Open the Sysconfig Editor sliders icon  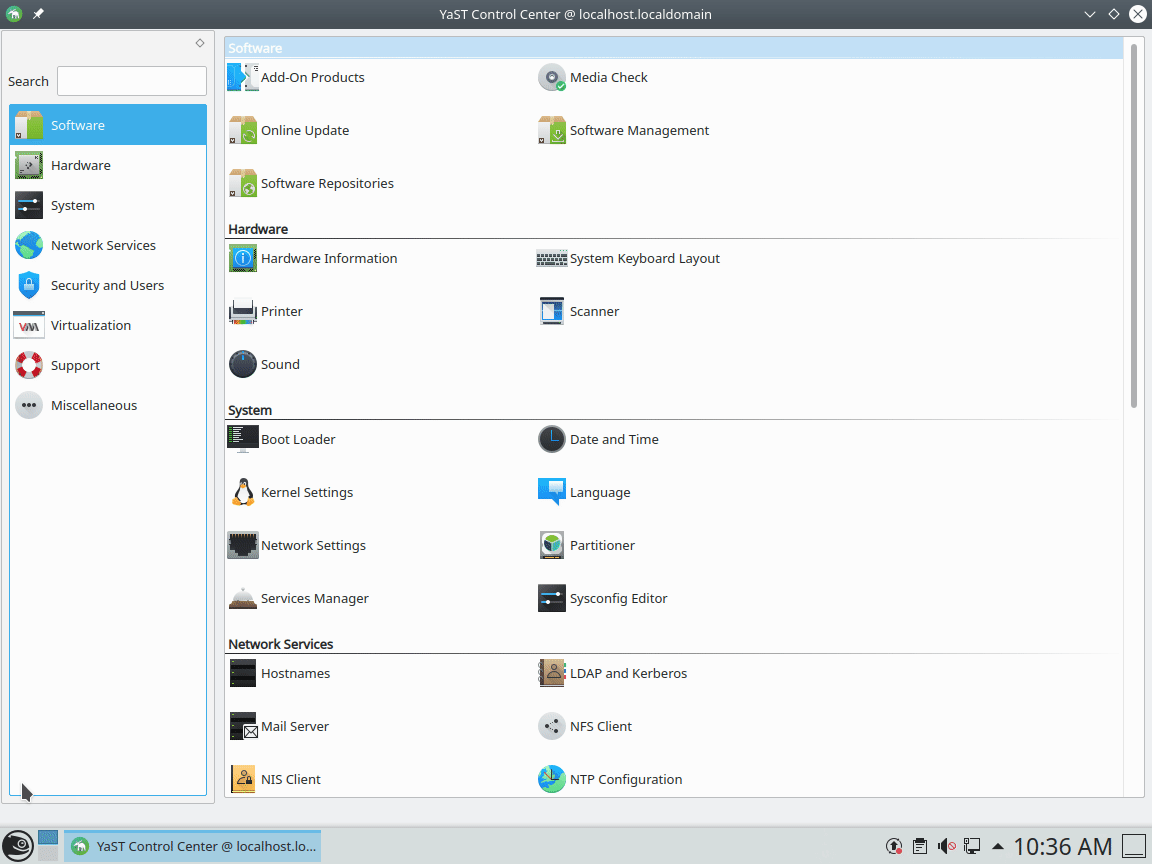coord(552,597)
